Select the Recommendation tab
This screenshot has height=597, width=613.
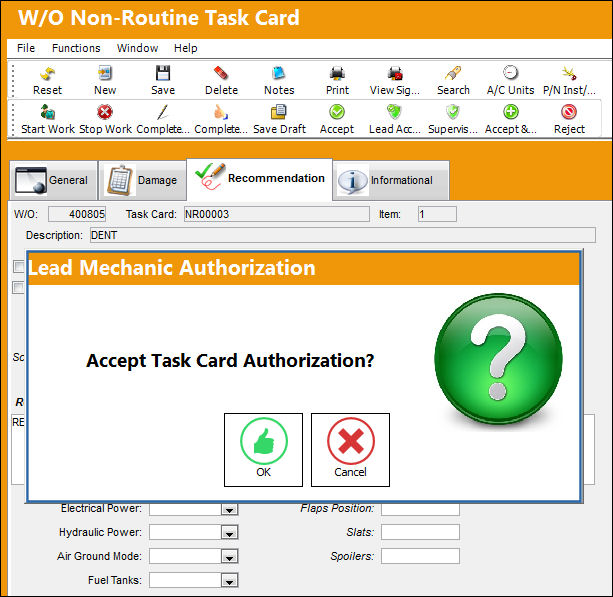click(260, 179)
